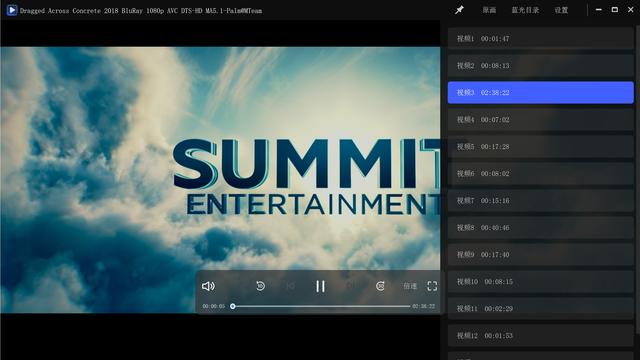Play 视频4 00:07:02 from the list
The image size is (640, 360).
540,120
